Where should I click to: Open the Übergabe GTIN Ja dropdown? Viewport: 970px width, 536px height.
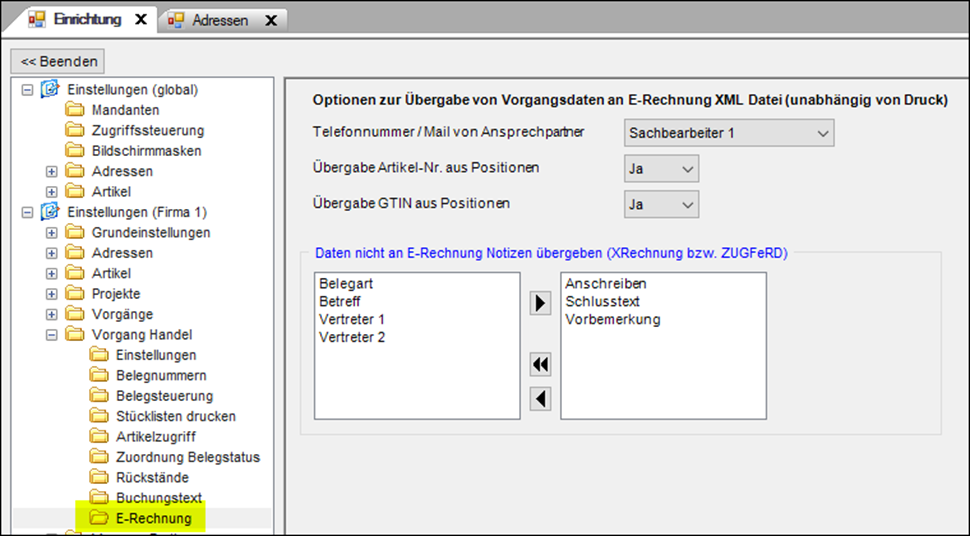pos(661,205)
